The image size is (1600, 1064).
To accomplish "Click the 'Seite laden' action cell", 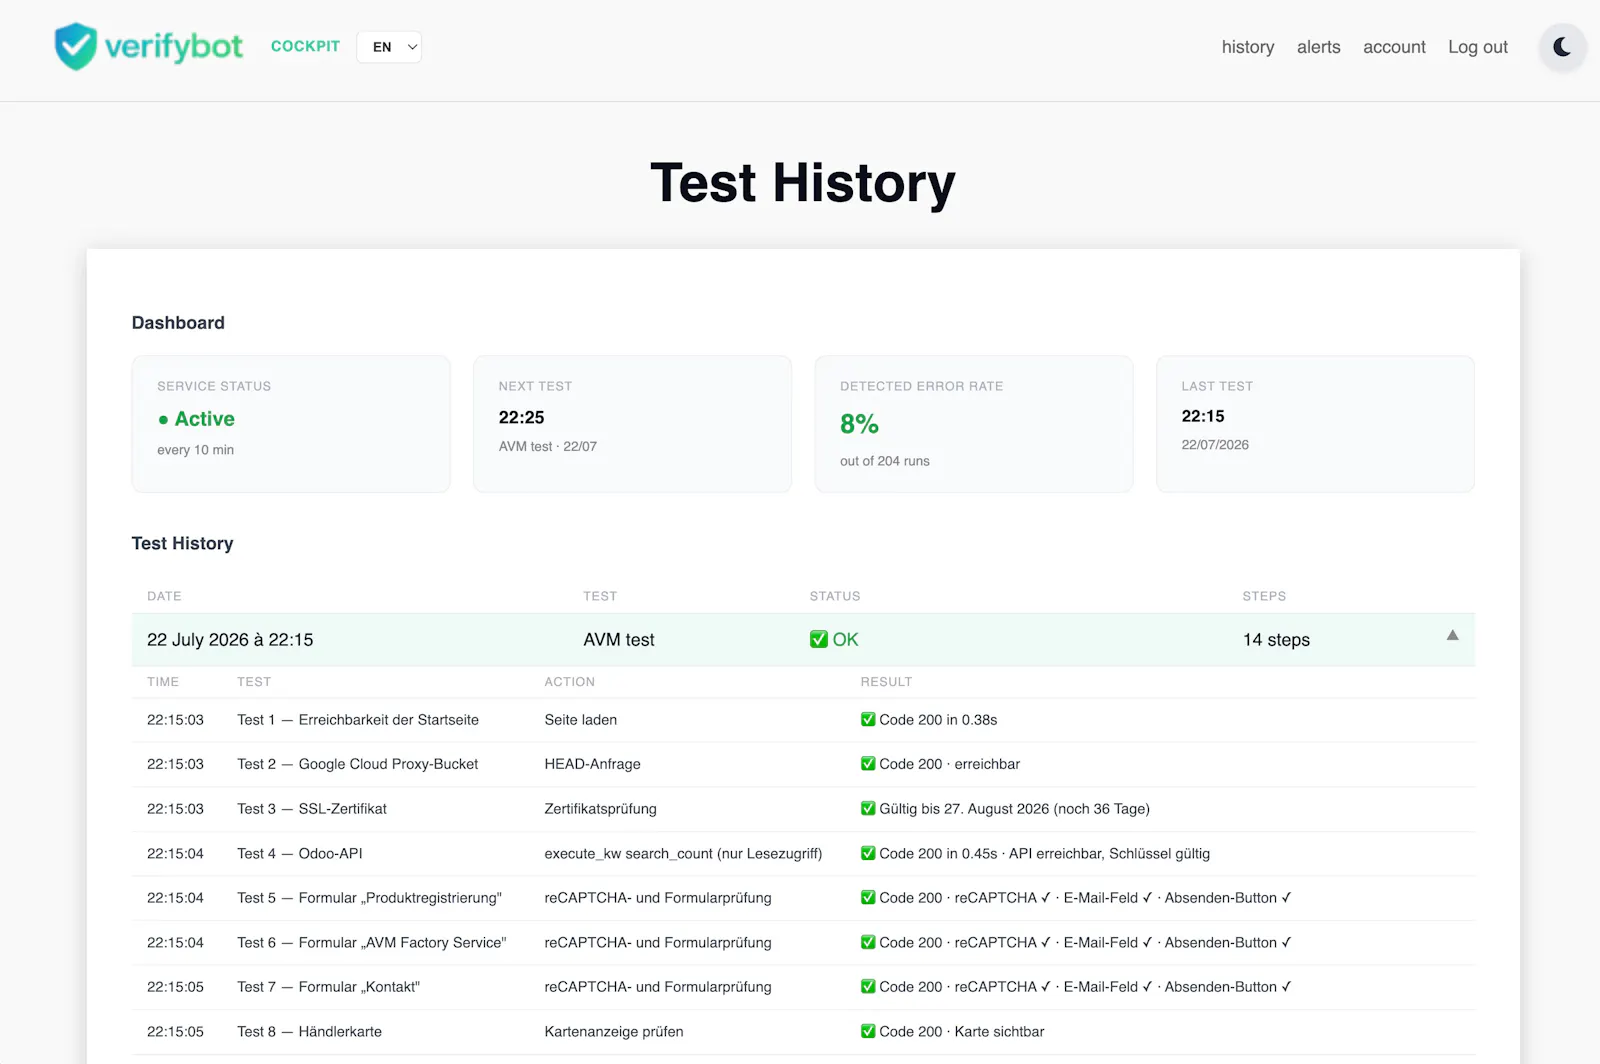I will click(x=581, y=720).
